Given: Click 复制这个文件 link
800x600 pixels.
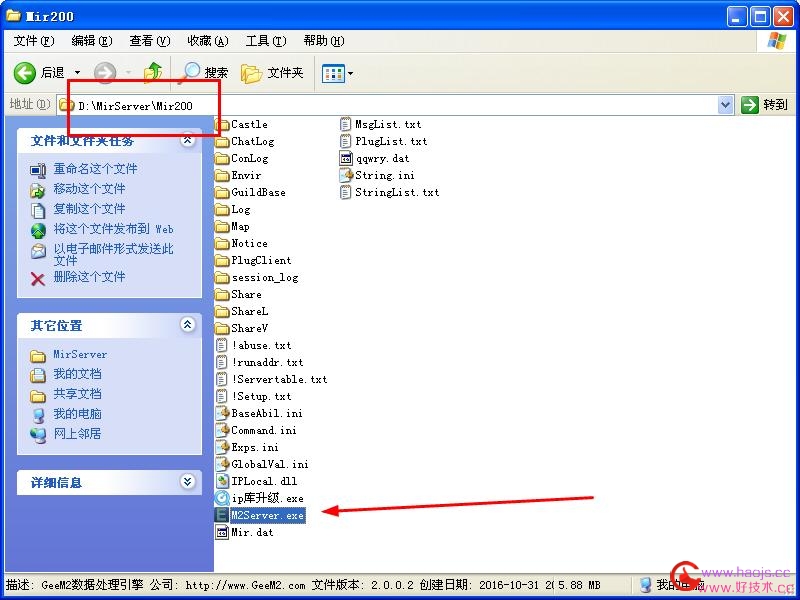Looking at the screenshot, I should 89,209.
